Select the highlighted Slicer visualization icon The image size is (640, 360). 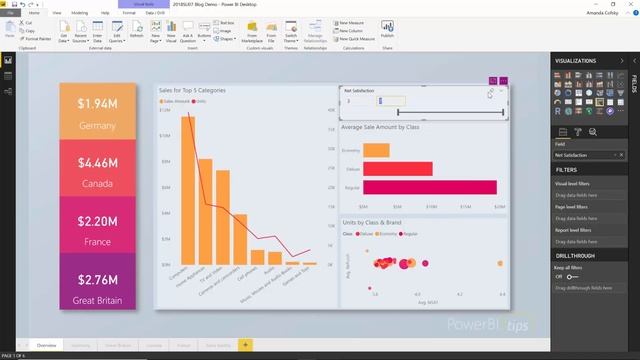point(600,102)
